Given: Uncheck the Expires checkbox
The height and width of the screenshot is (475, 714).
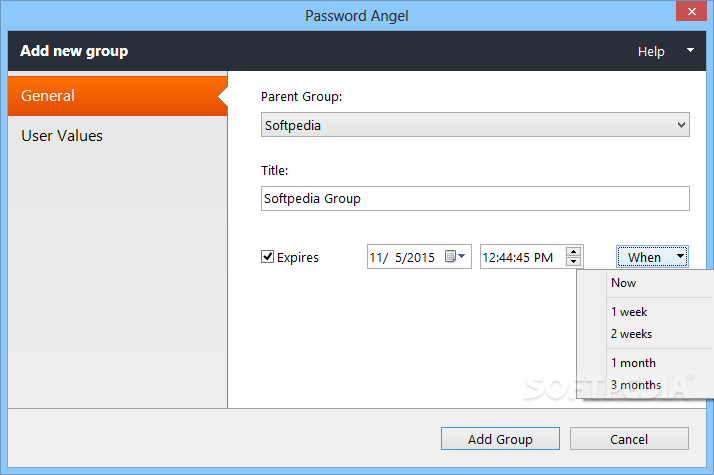Looking at the screenshot, I should click(267, 257).
